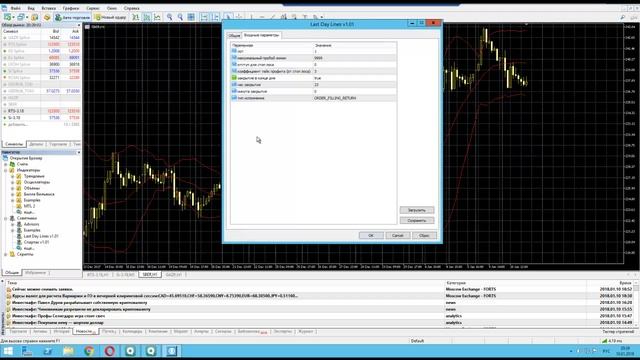Open Opera browser from taskbar
Image resolution: width=640 pixels, height=360 pixels.
(109, 351)
